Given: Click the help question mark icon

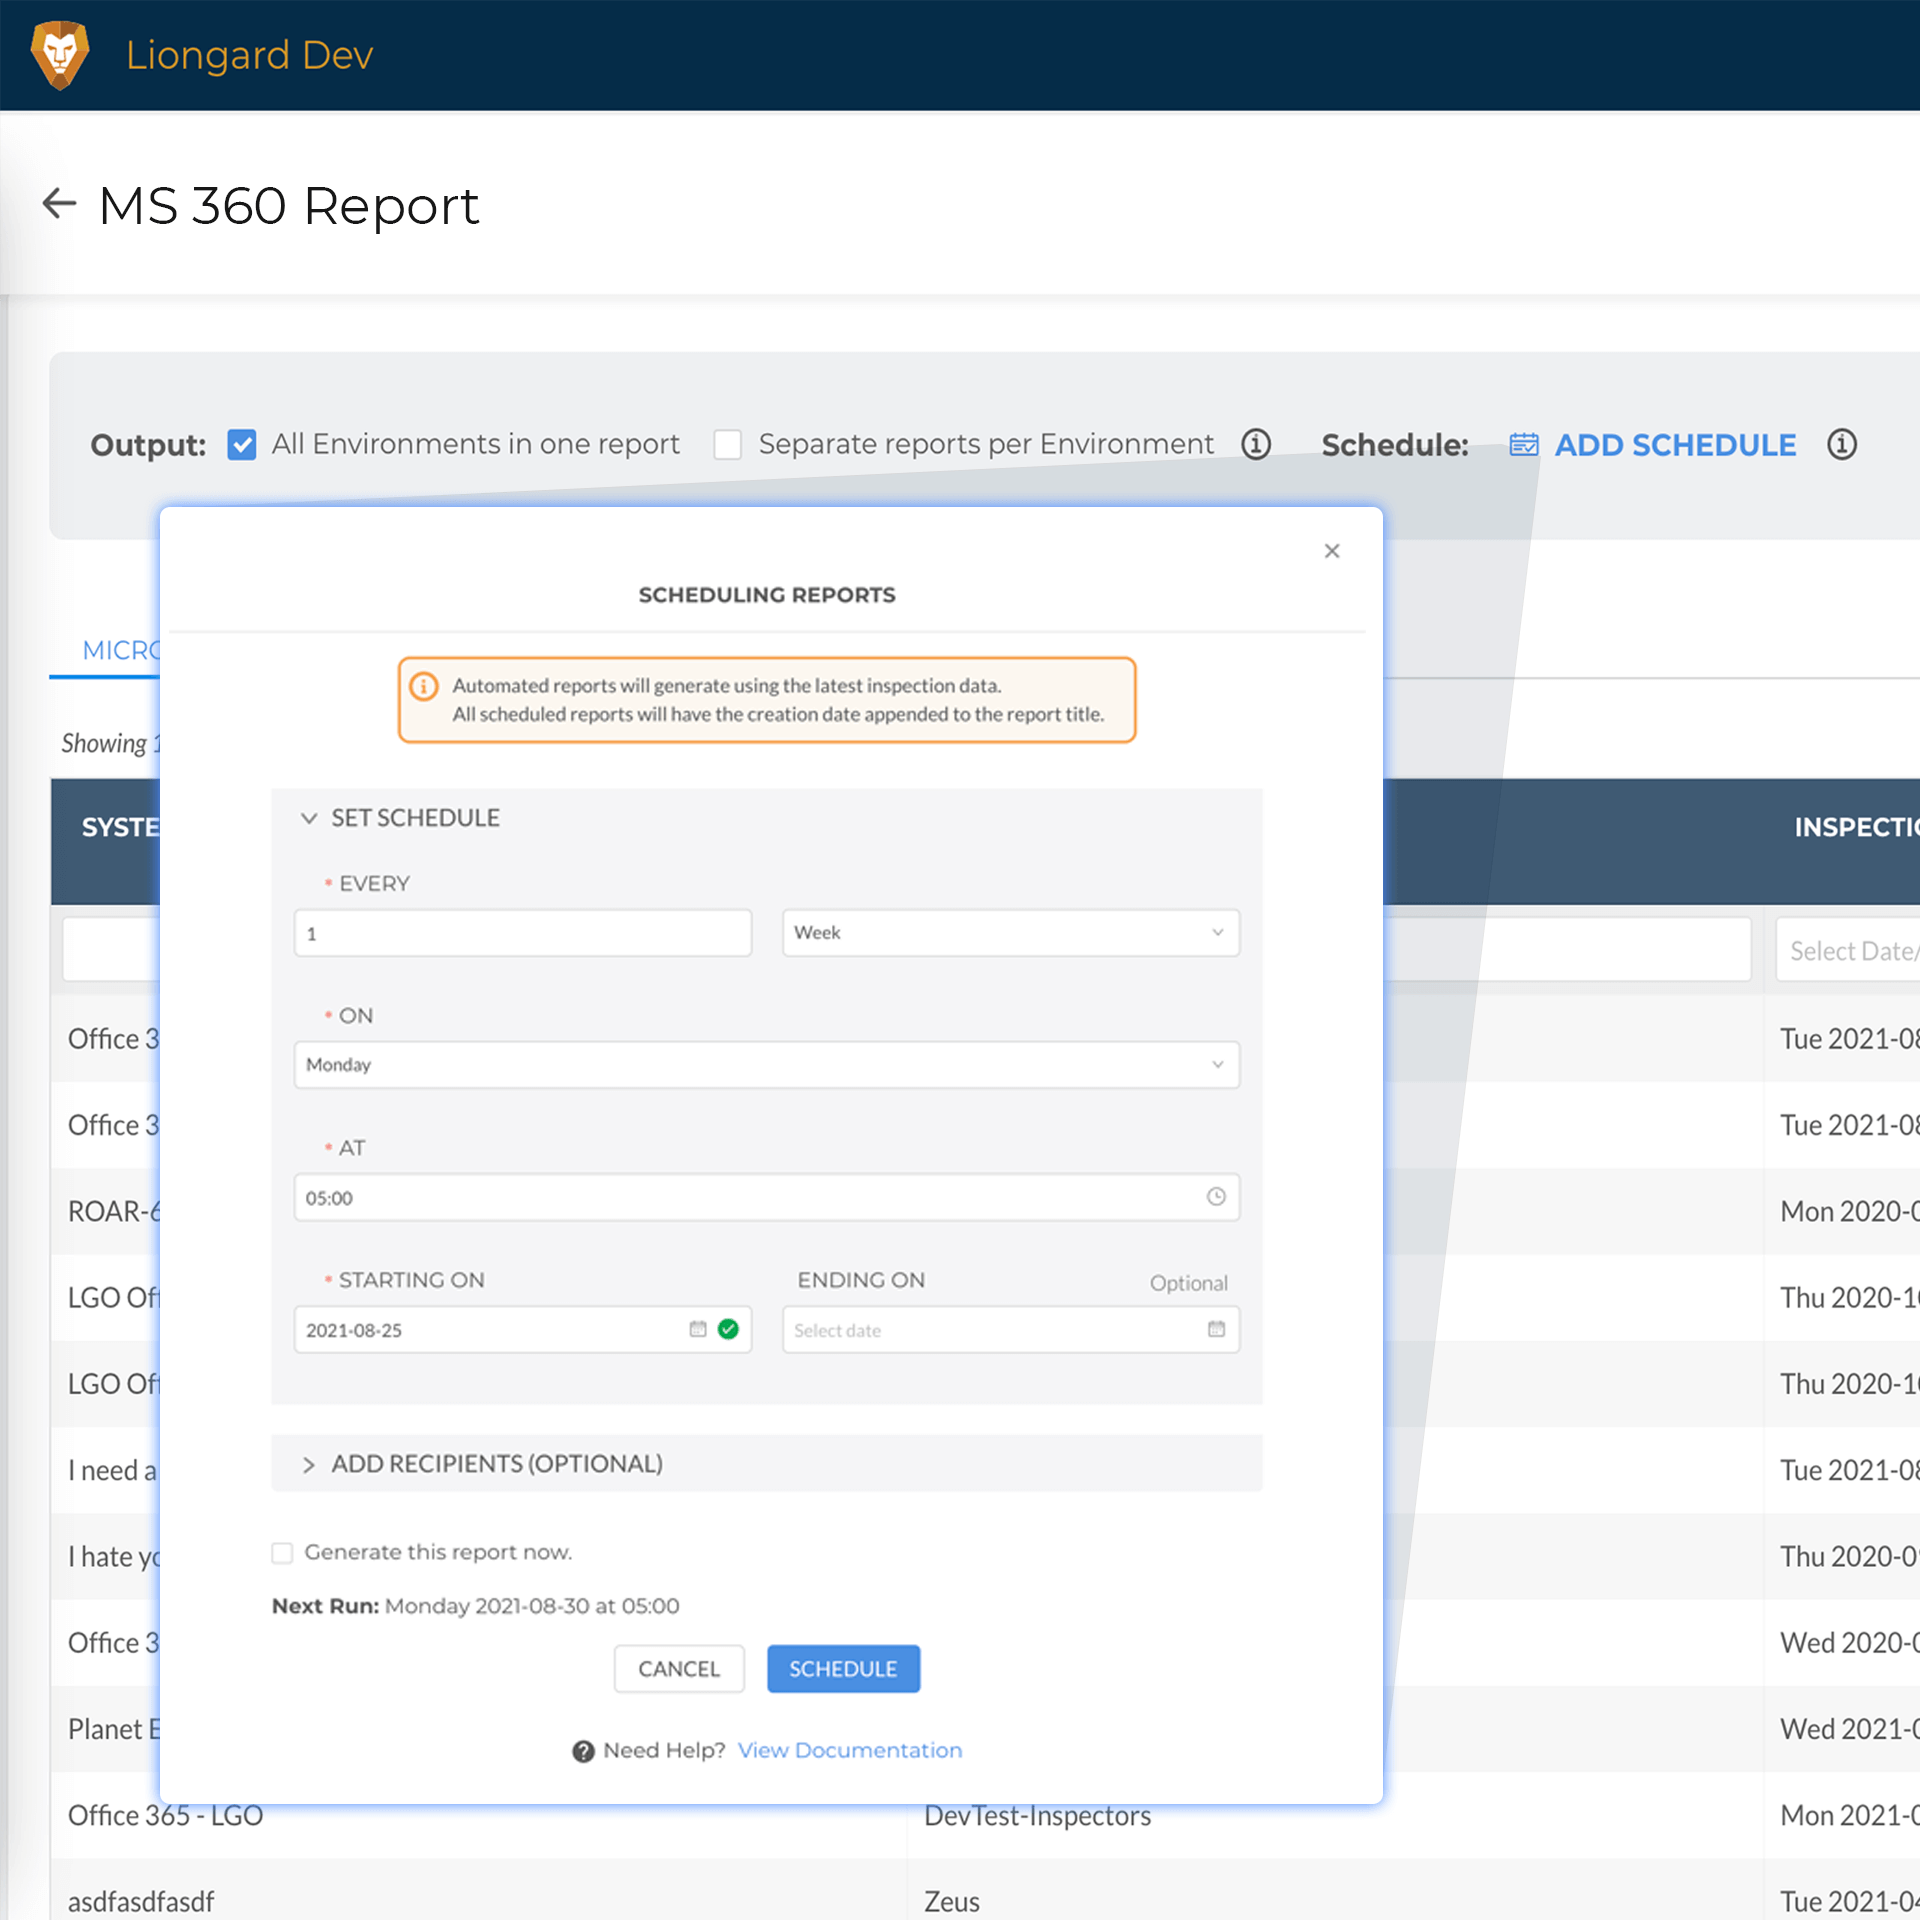Looking at the screenshot, I should (583, 1751).
